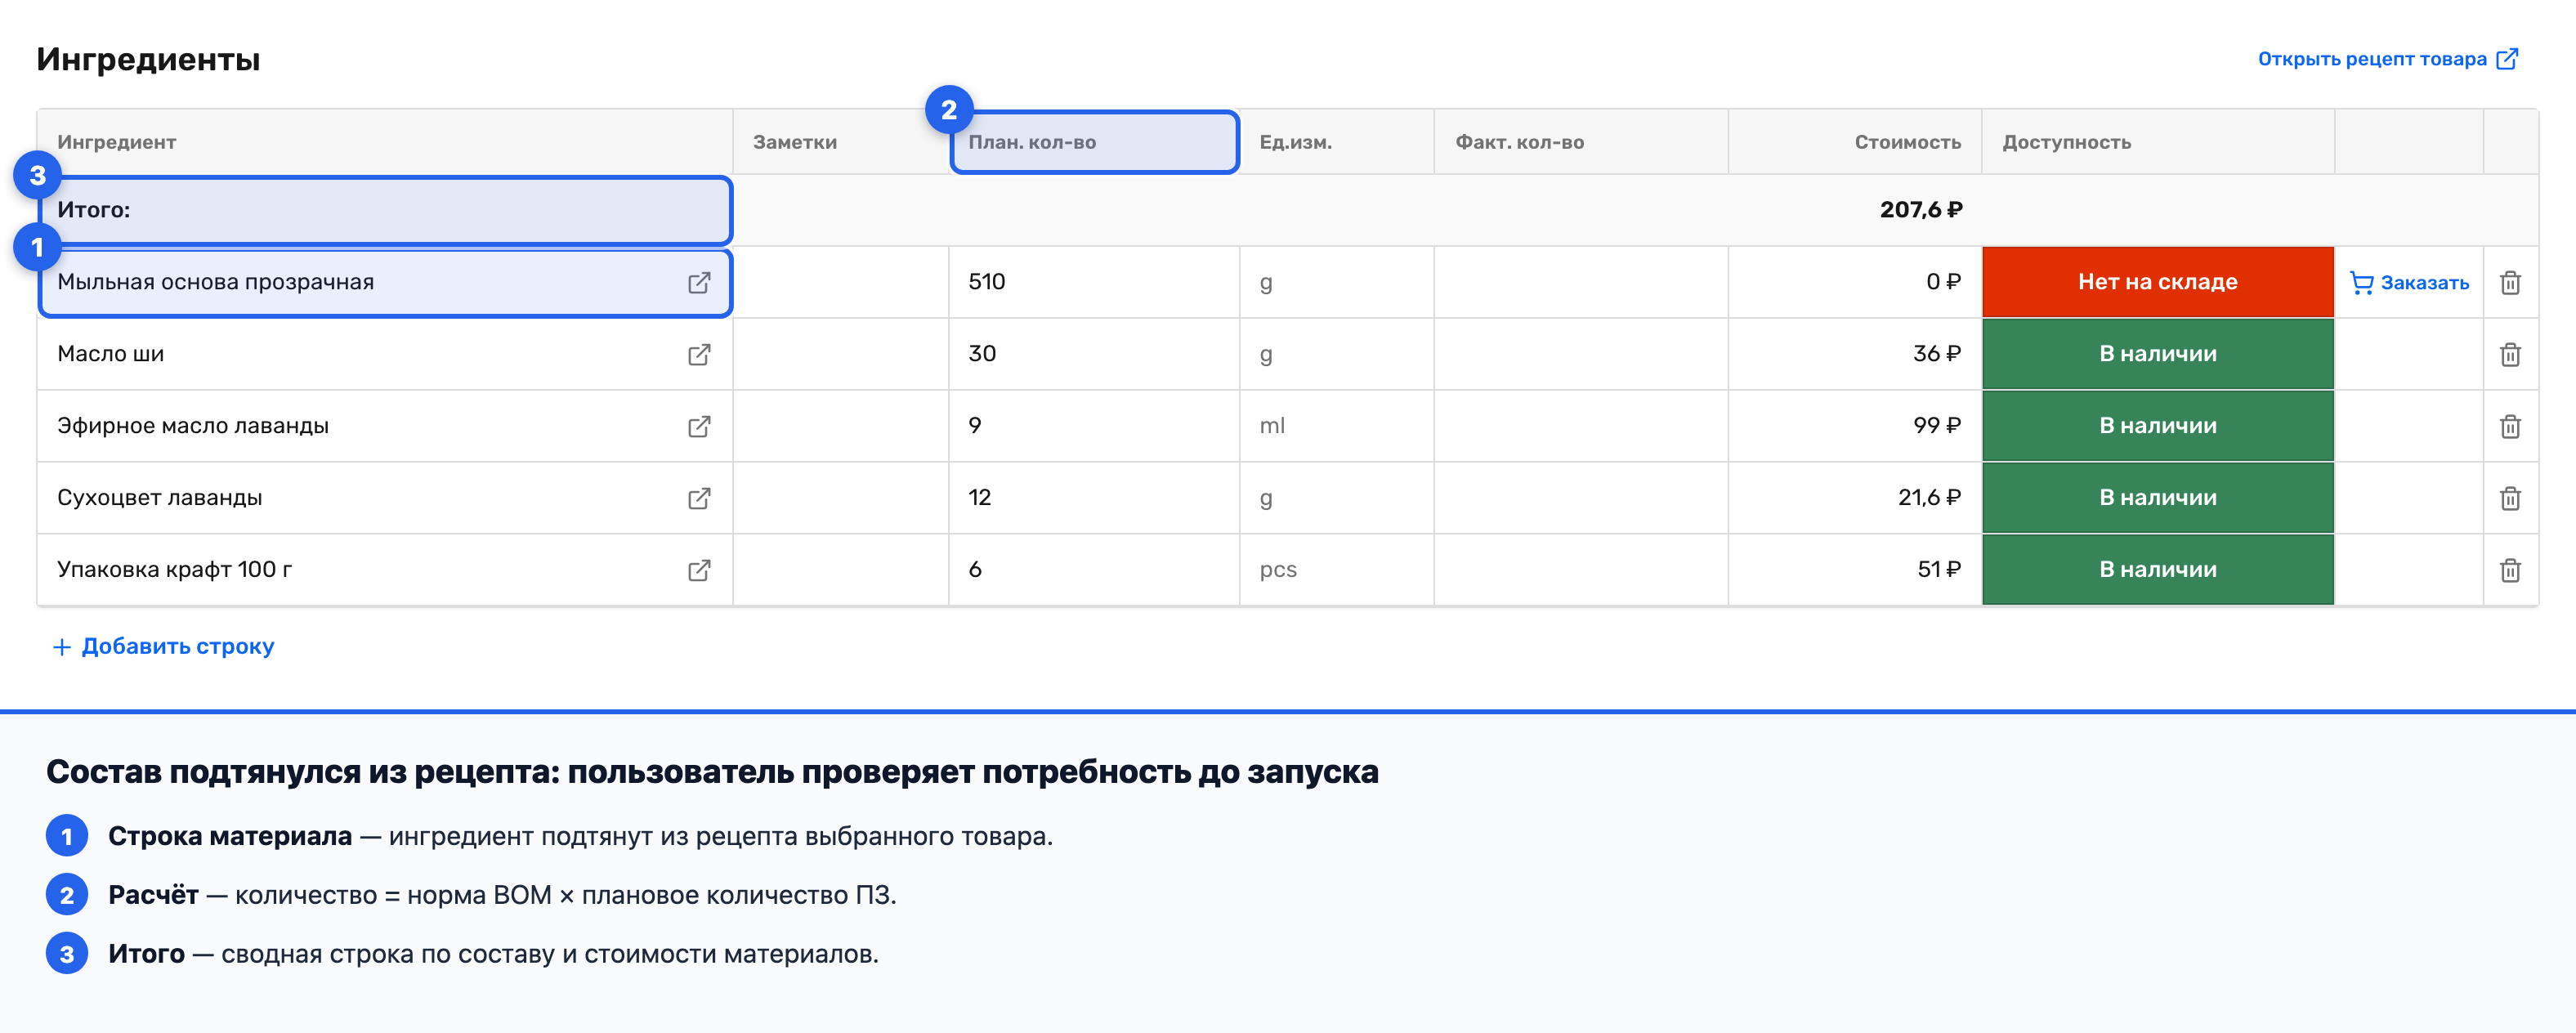Delete the Мыльная основа прозрачная row

coord(2510,283)
